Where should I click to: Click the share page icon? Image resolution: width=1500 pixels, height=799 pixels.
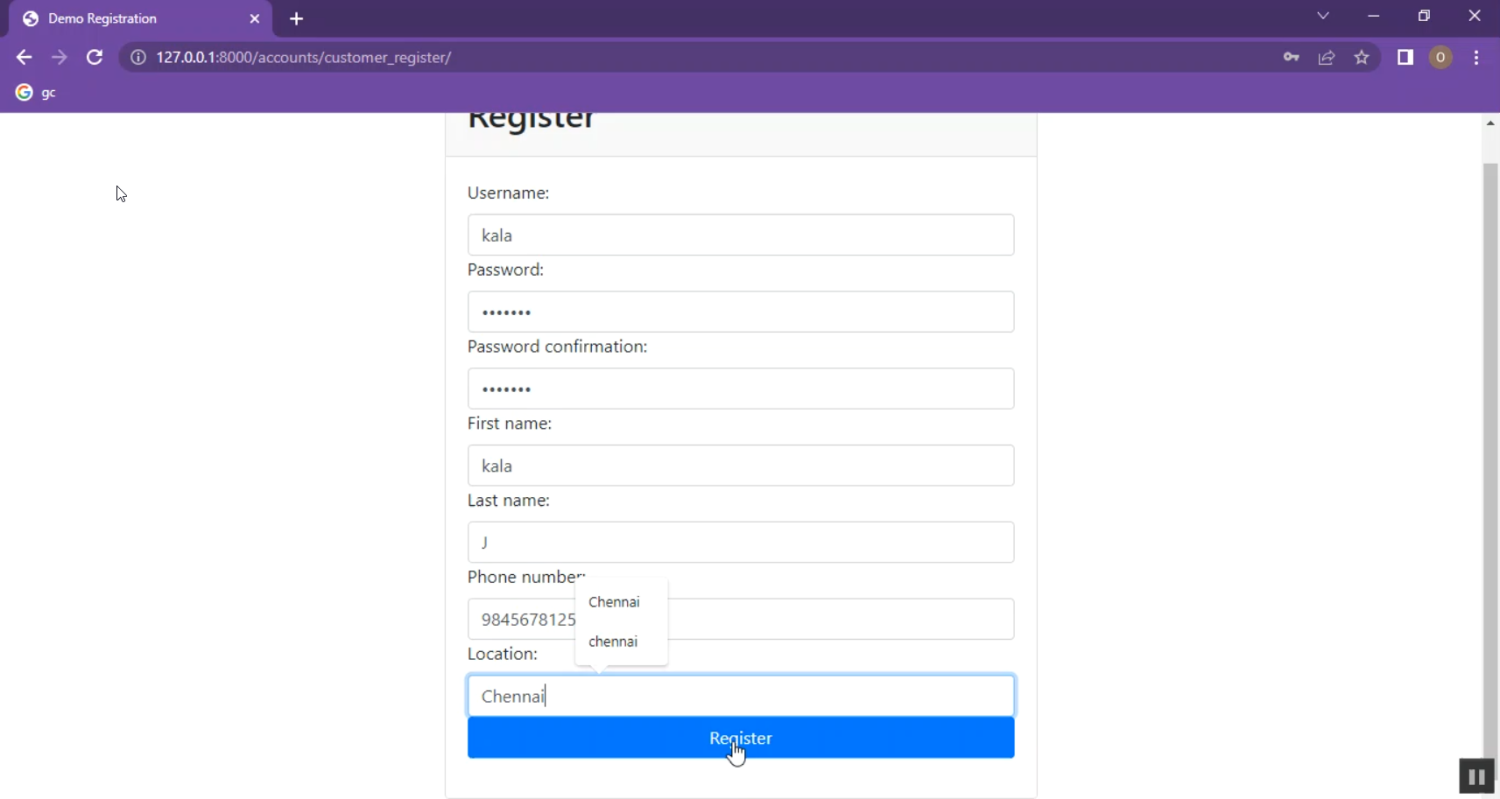[1326, 57]
